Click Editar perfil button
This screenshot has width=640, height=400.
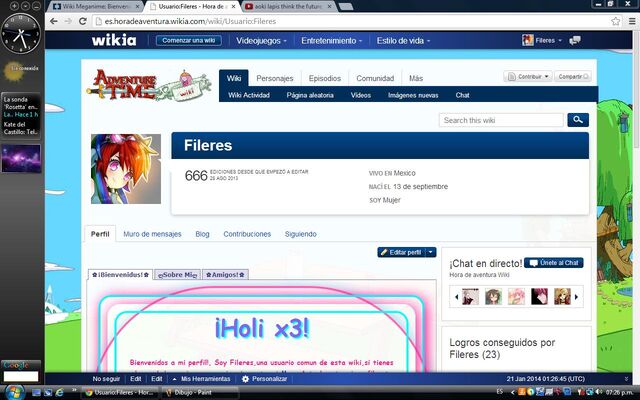[x=401, y=252]
